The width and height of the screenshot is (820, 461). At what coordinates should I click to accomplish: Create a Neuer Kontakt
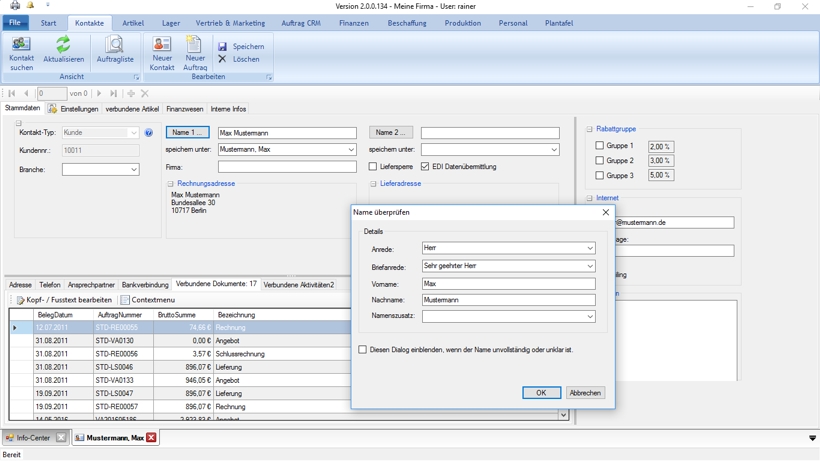(162, 53)
